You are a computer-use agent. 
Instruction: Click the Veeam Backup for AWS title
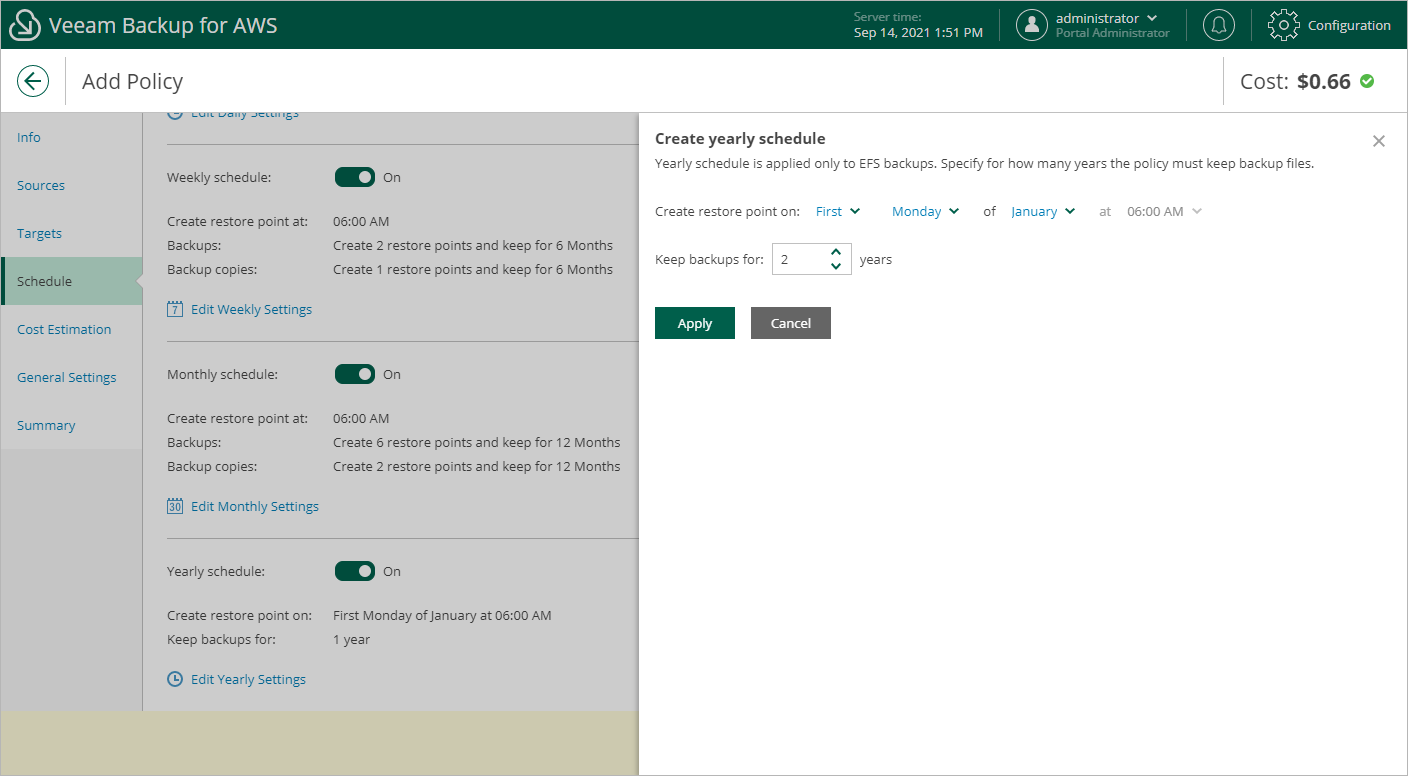click(x=163, y=25)
